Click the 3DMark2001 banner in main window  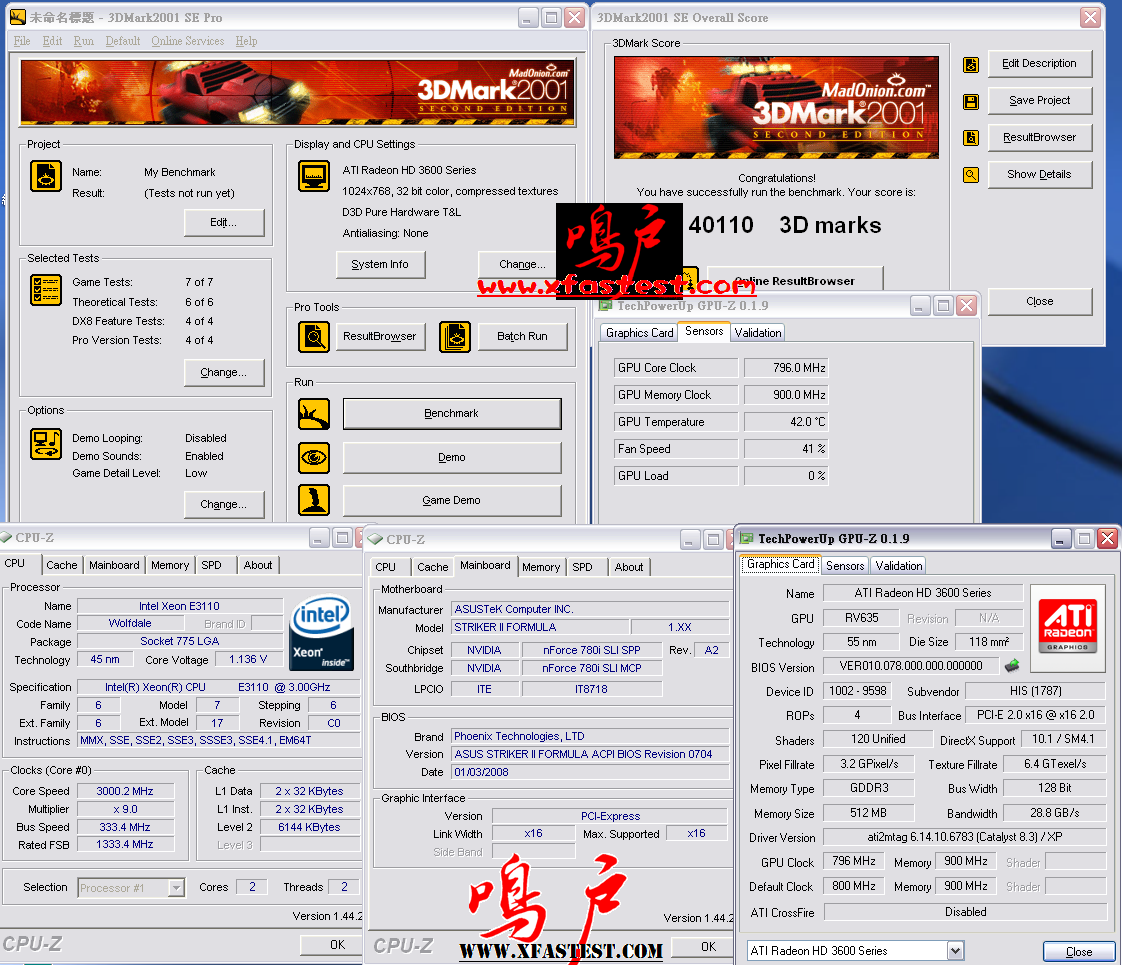click(298, 93)
